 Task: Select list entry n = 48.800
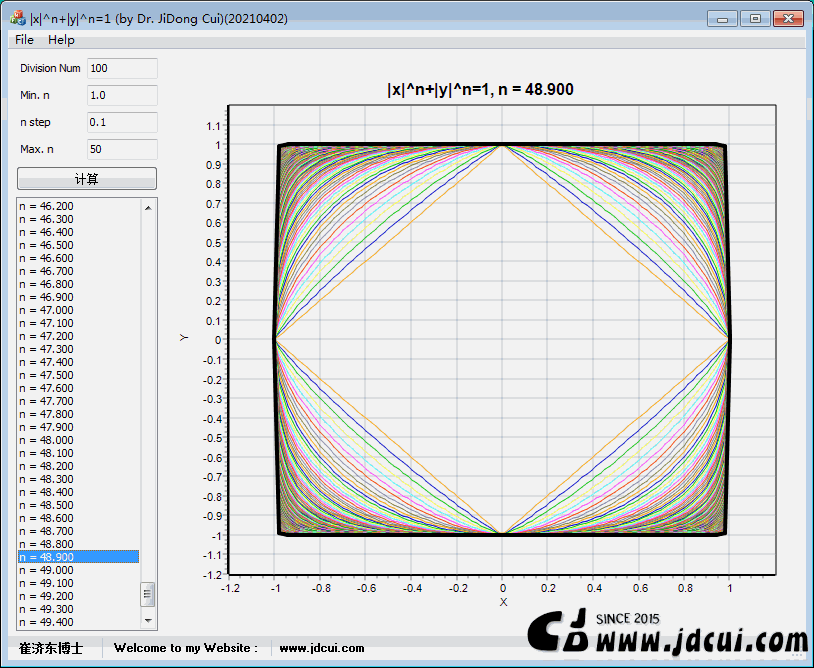click(x=78, y=544)
